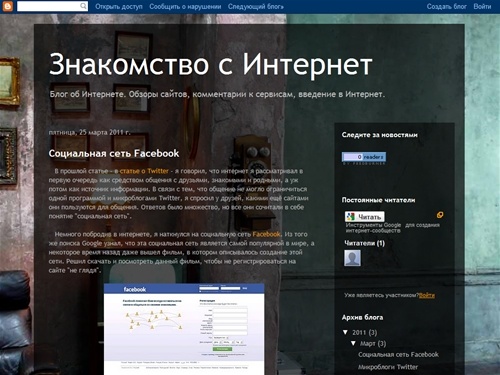The image size is (500, 375).
Task: Open the Facebook screenshot thumbnail
Action: [184, 329]
